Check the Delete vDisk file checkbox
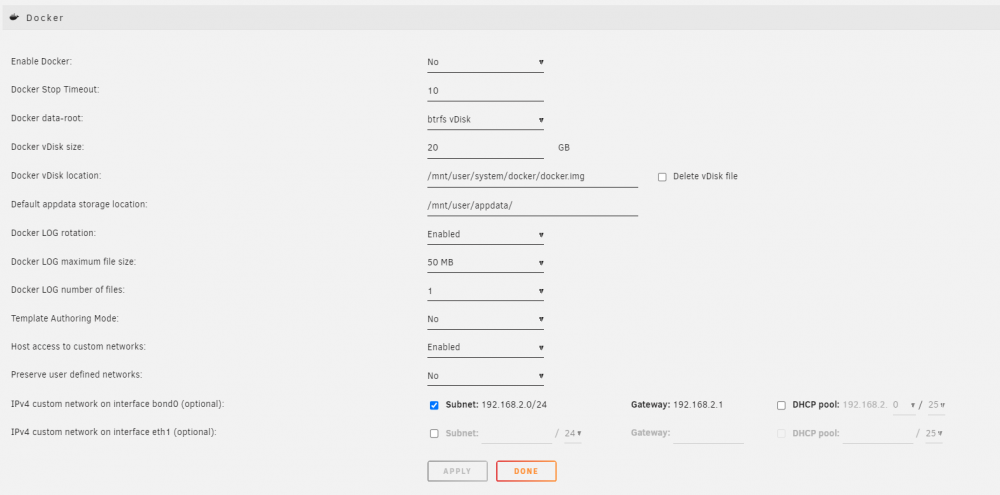This screenshot has height=495, width=1000. pos(662,177)
